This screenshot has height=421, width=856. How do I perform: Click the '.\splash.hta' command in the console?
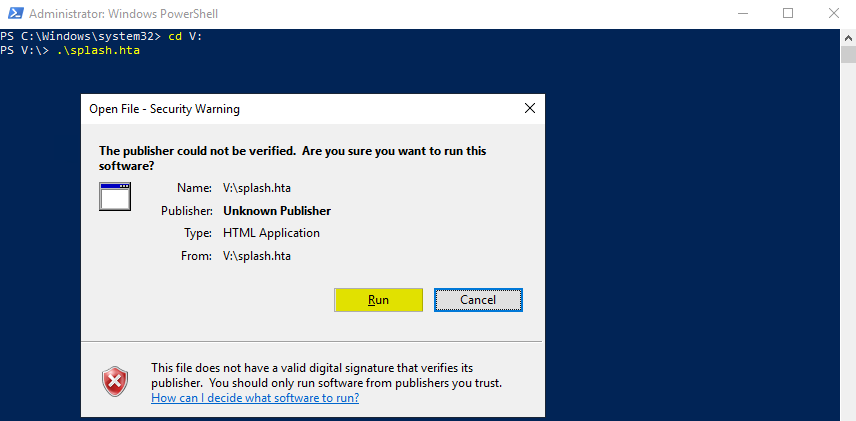click(98, 50)
